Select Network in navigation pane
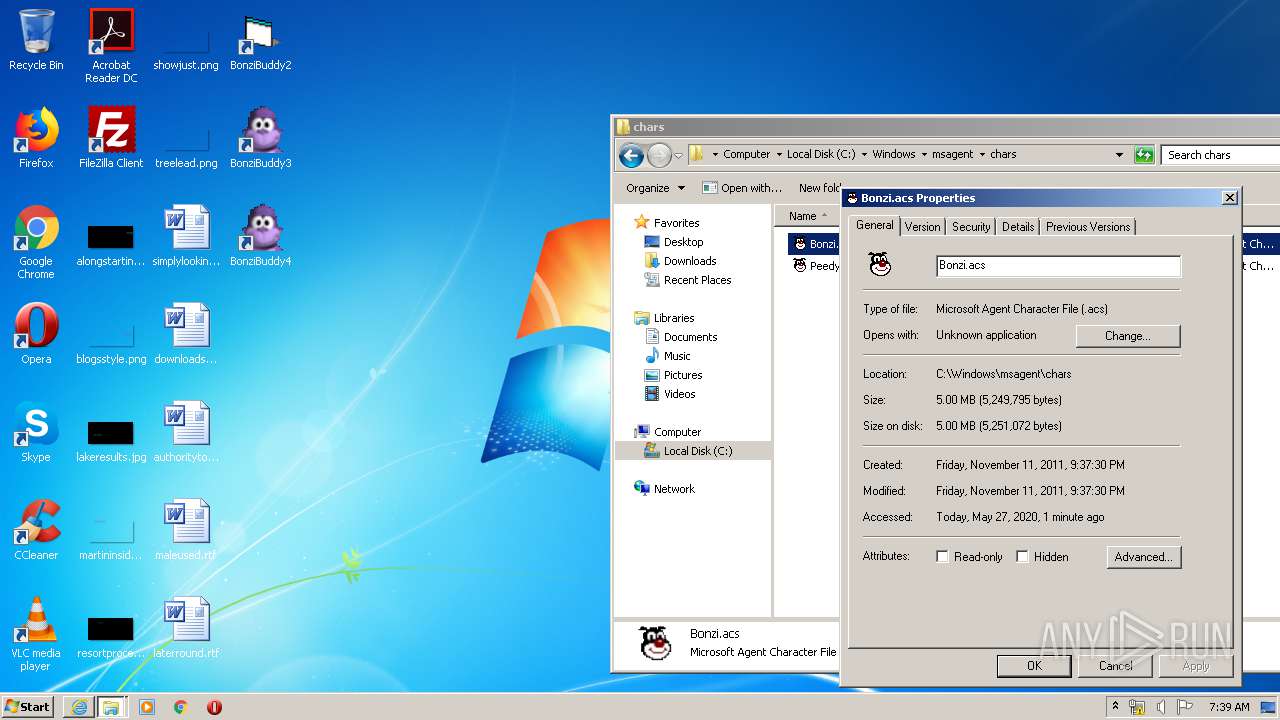 point(664,489)
